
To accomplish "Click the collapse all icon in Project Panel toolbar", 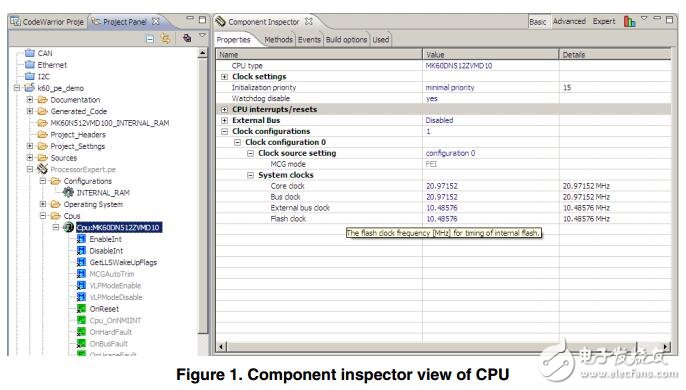I will (150, 39).
